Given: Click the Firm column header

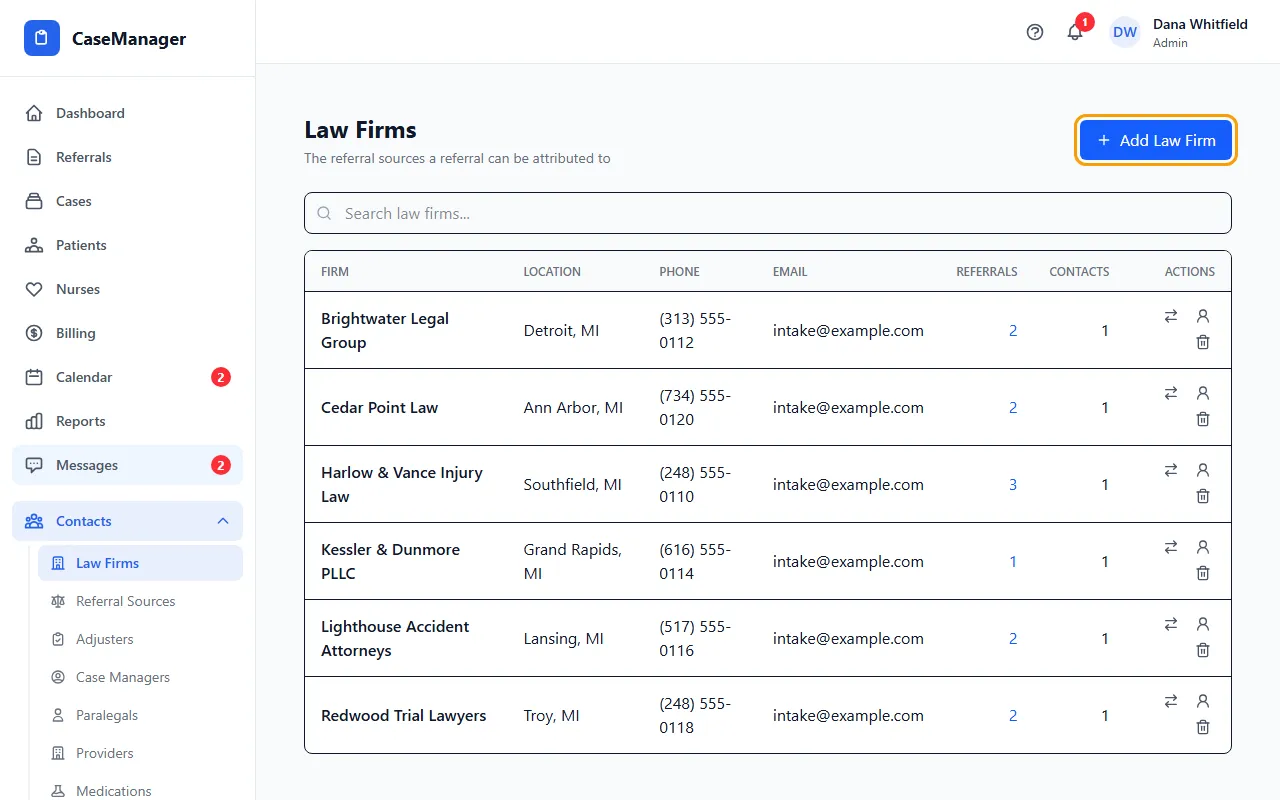Looking at the screenshot, I should (335, 271).
